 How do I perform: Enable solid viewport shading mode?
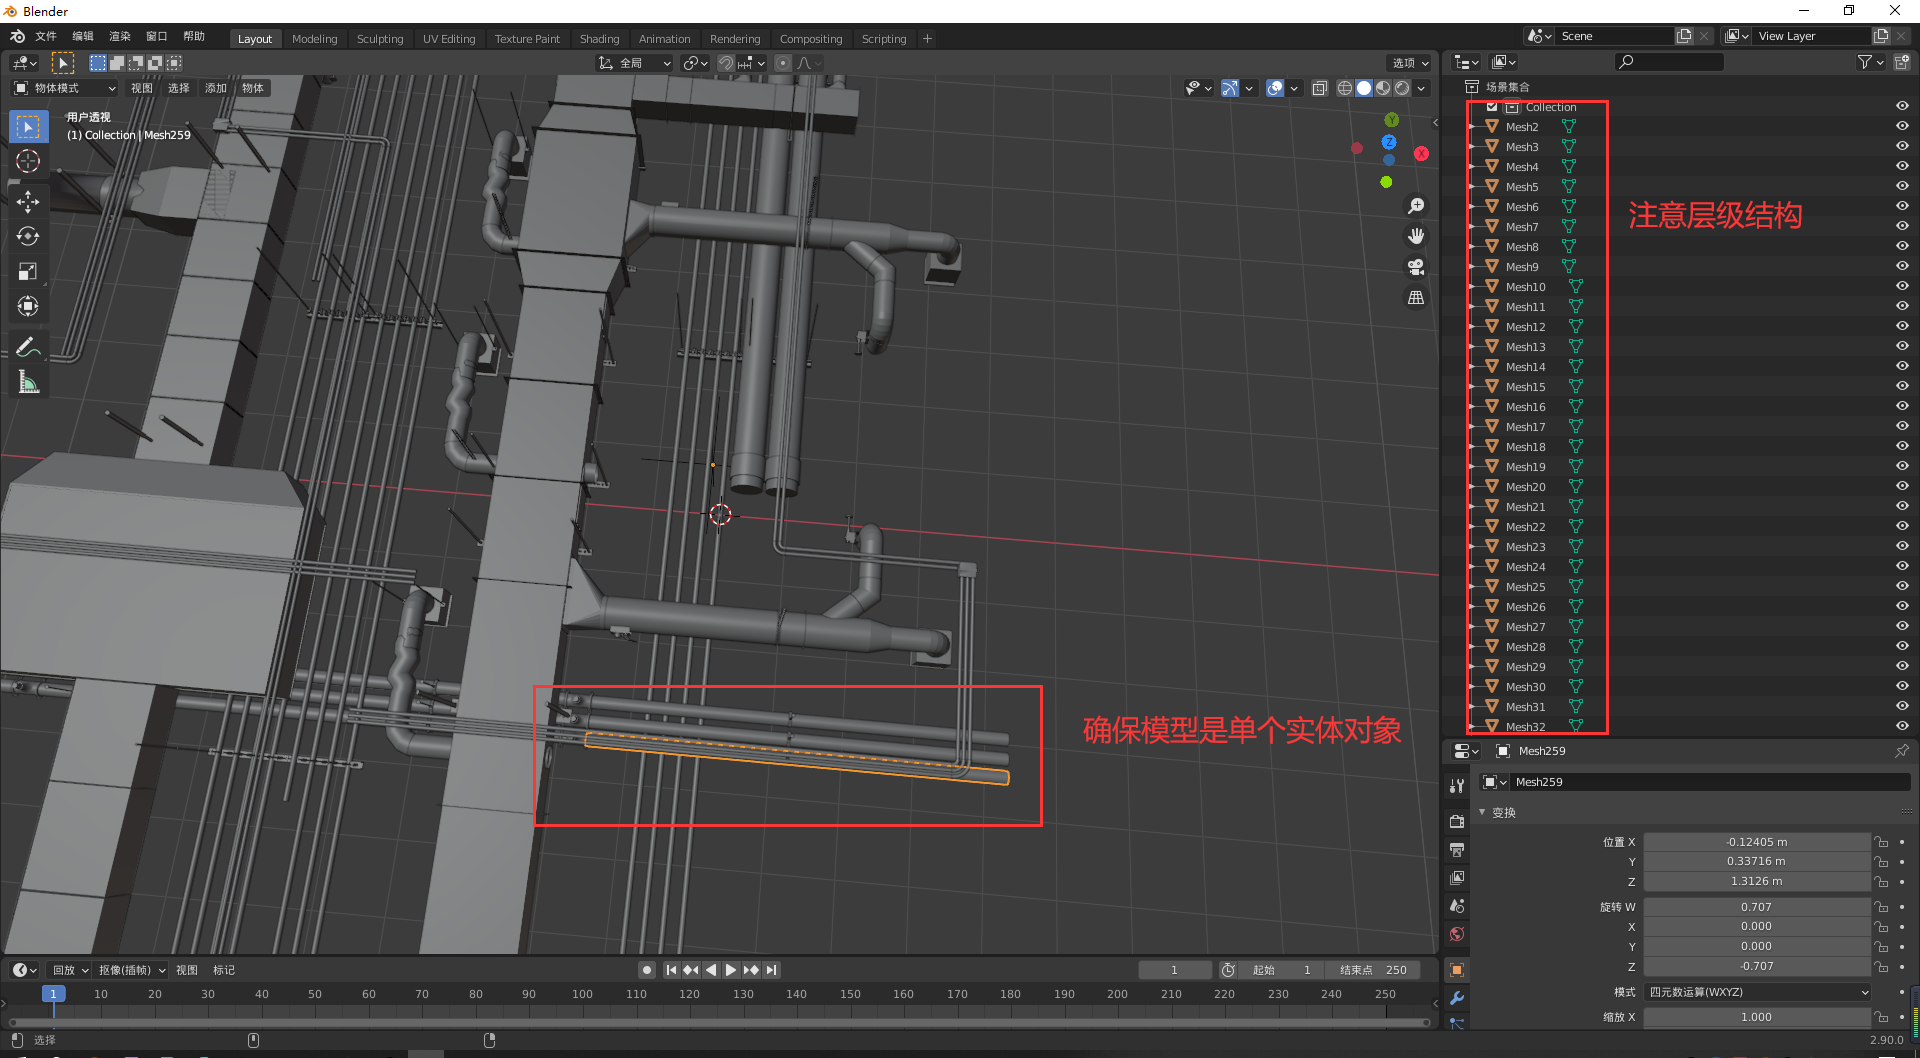coord(1364,88)
